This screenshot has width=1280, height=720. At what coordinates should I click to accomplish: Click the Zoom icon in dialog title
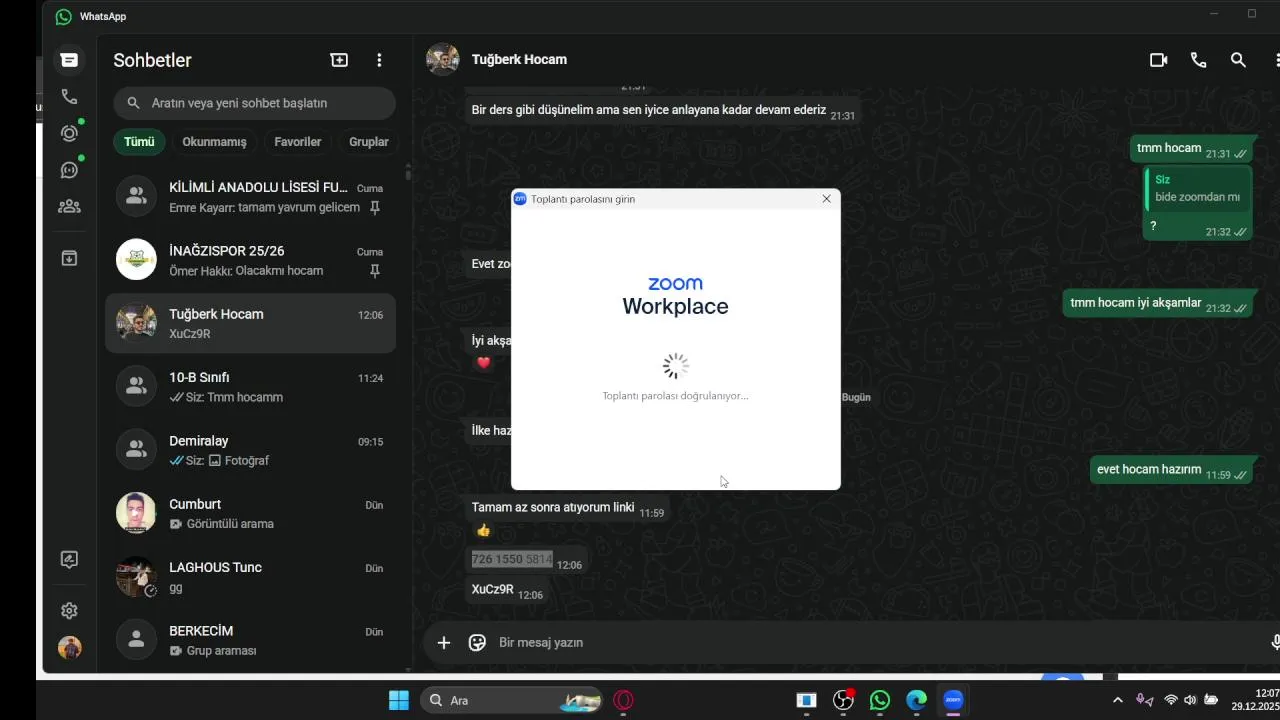coord(520,199)
